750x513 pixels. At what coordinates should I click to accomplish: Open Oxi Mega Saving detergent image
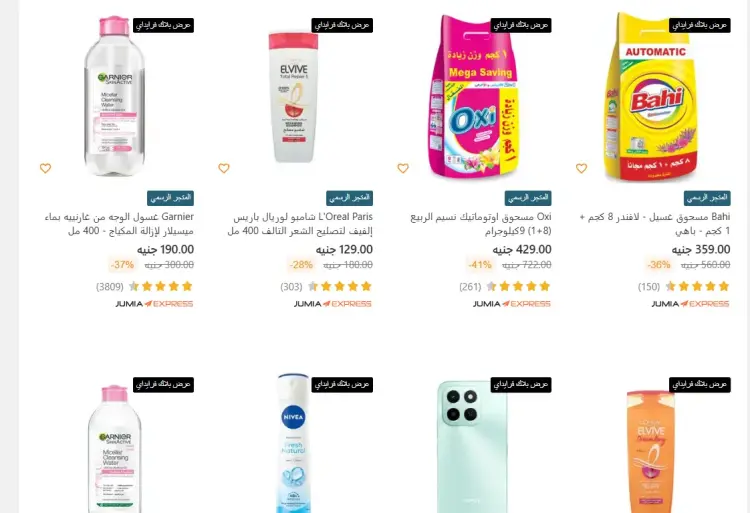[474, 96]
